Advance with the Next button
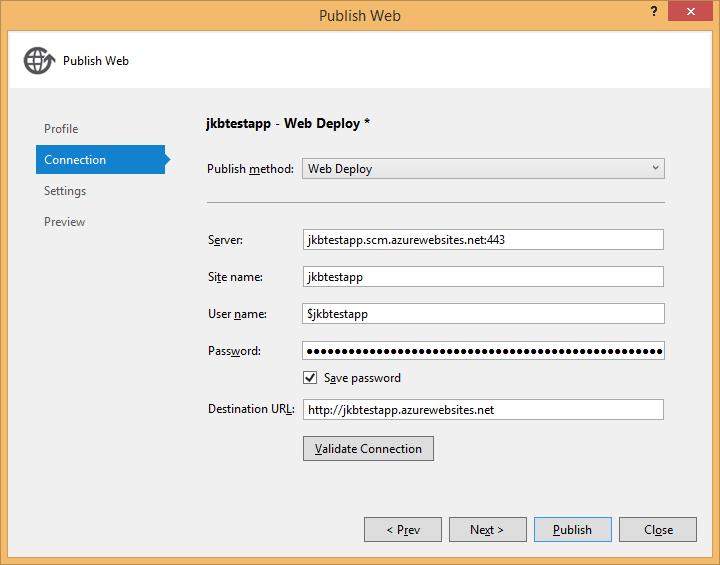 488,530
